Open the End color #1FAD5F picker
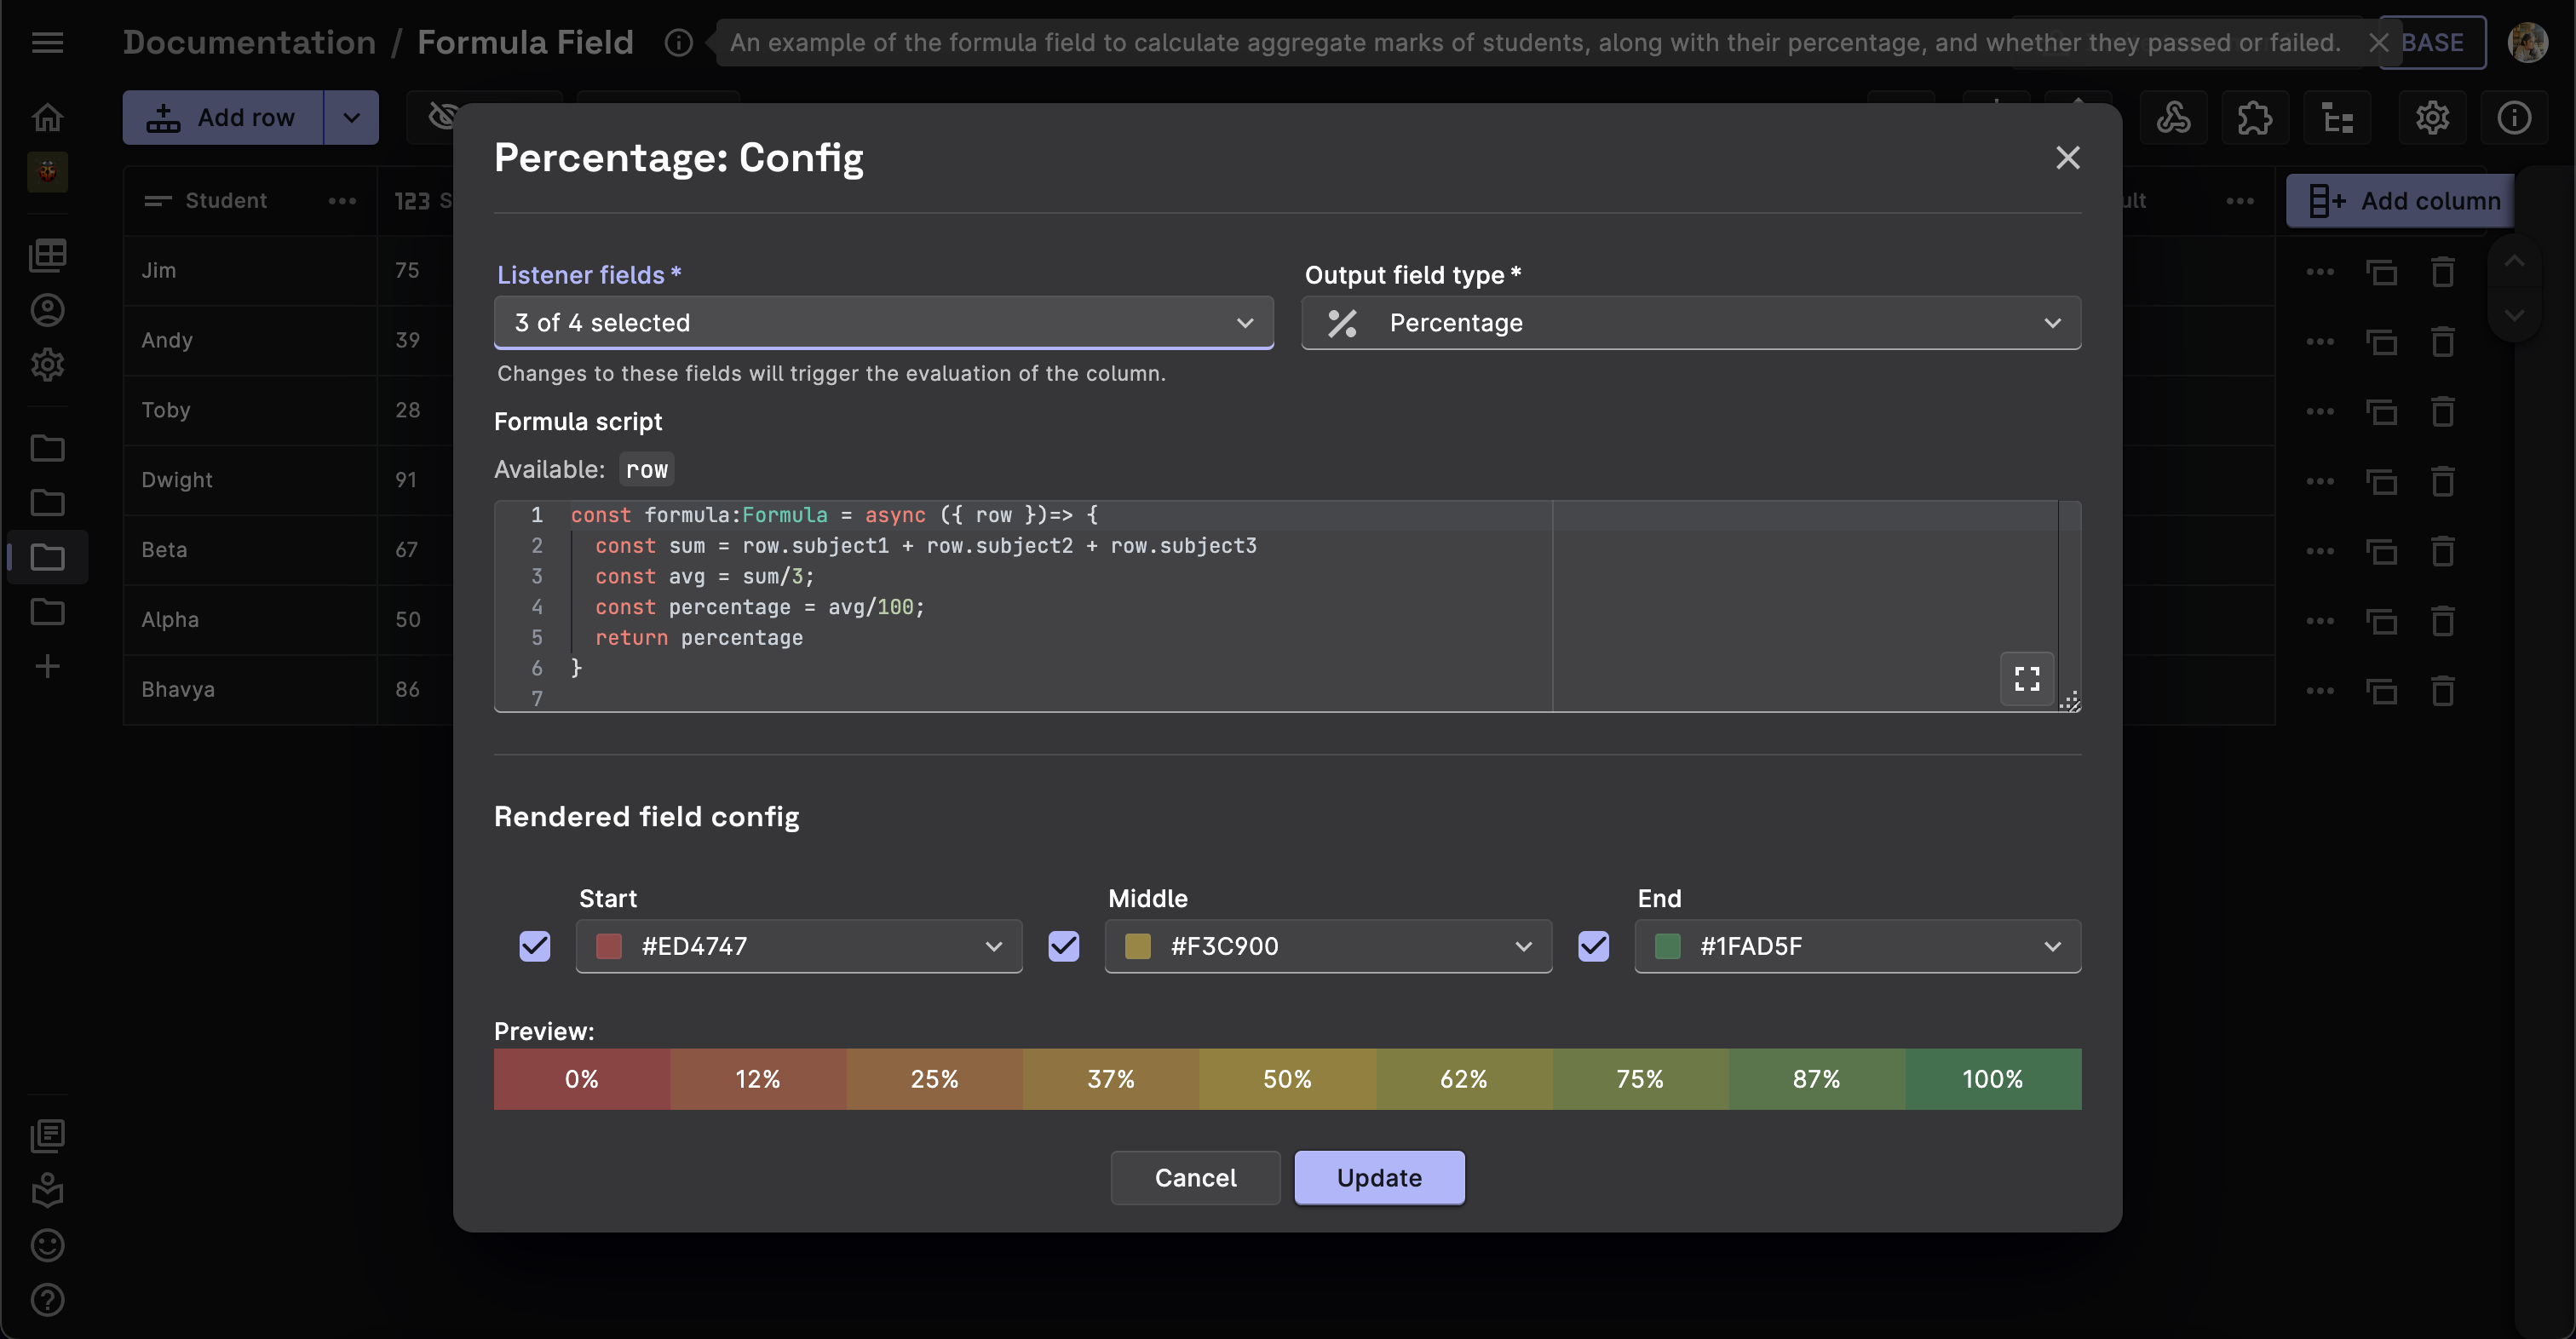Image resolution: width=2576 pixels, height=1339 pixels. (1857, 946)
